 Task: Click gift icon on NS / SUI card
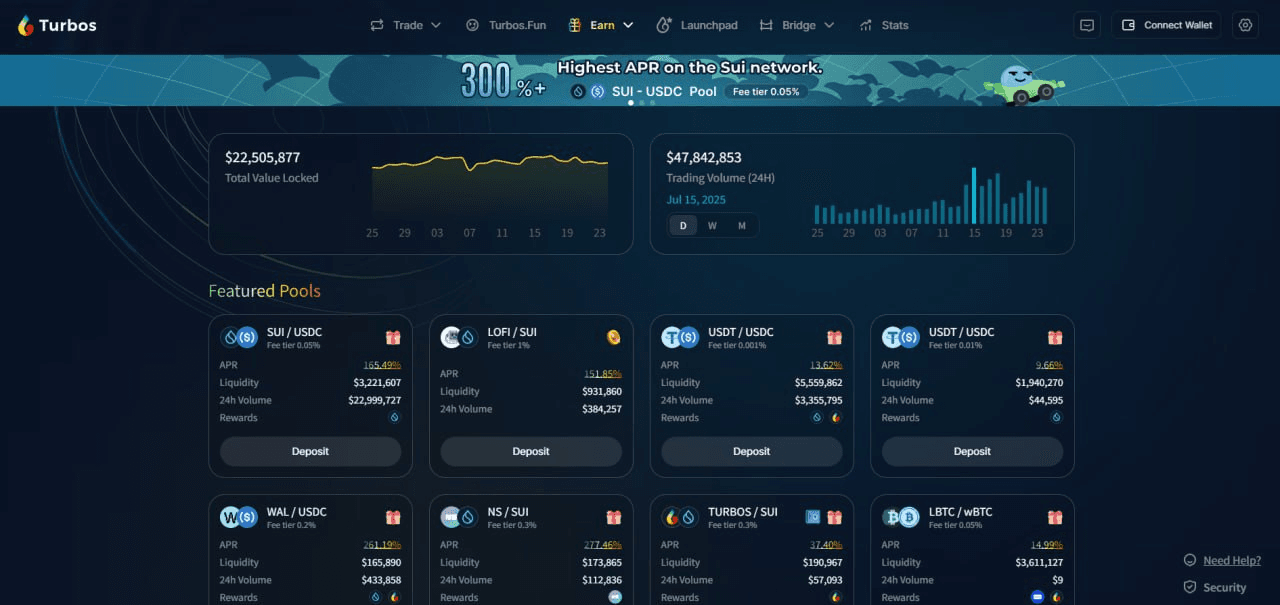click(x=614, y=517)
